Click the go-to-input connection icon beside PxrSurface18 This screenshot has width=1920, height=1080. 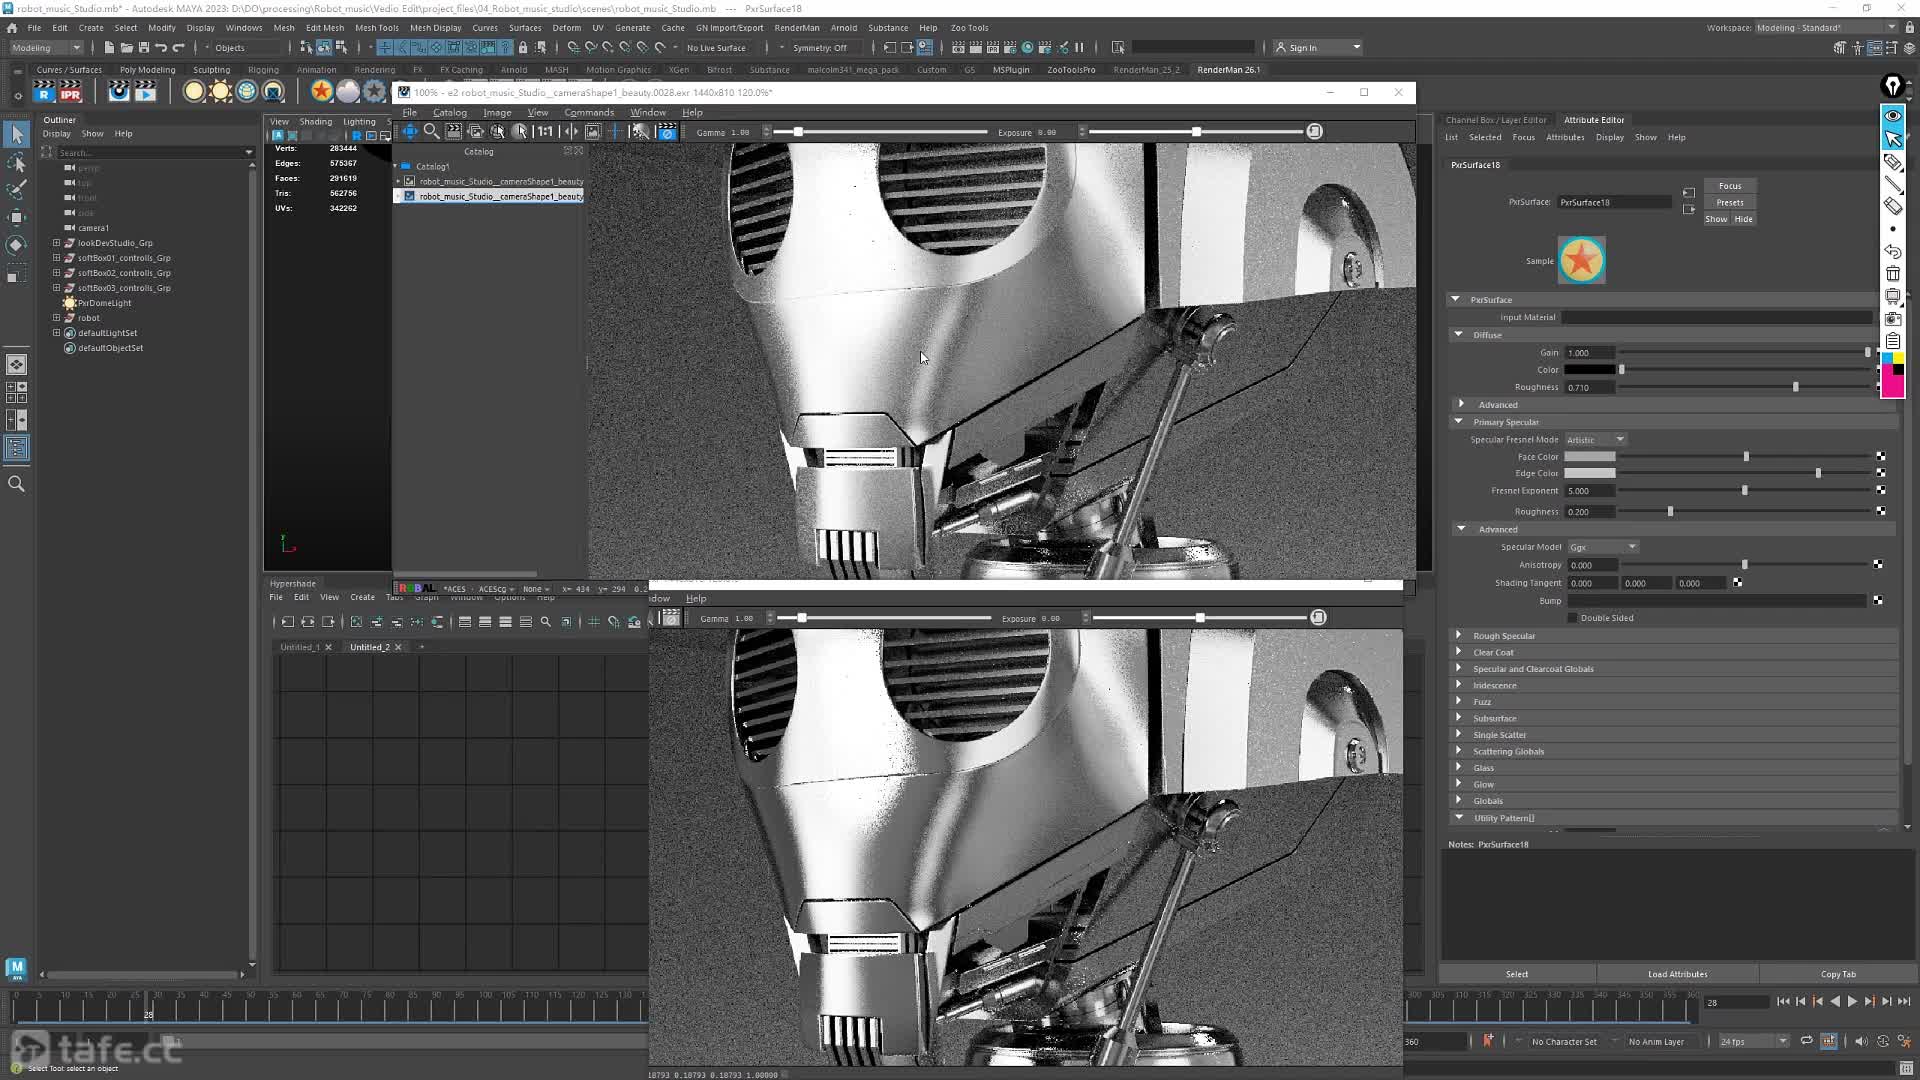(x=1689, y=193)
